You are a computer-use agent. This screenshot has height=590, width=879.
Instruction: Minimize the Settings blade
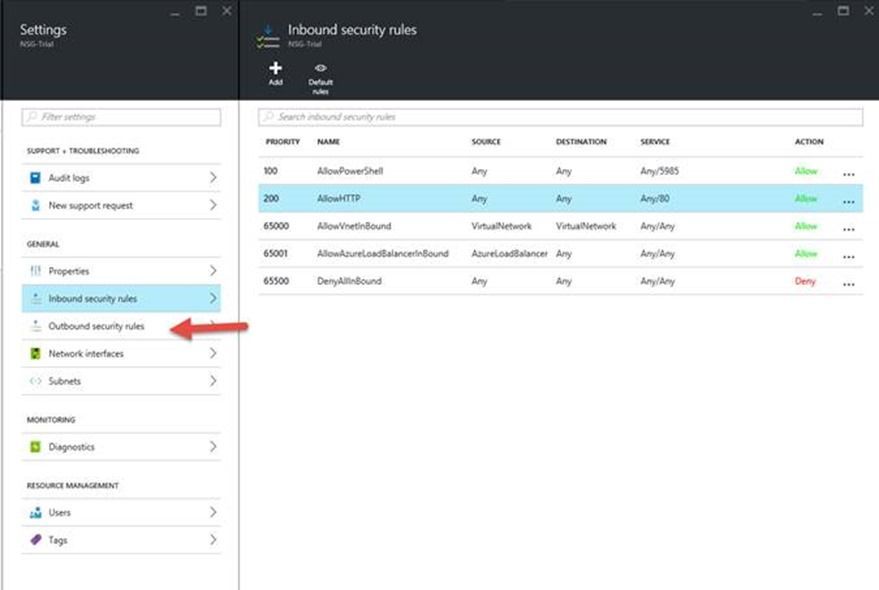coord(175,13)
